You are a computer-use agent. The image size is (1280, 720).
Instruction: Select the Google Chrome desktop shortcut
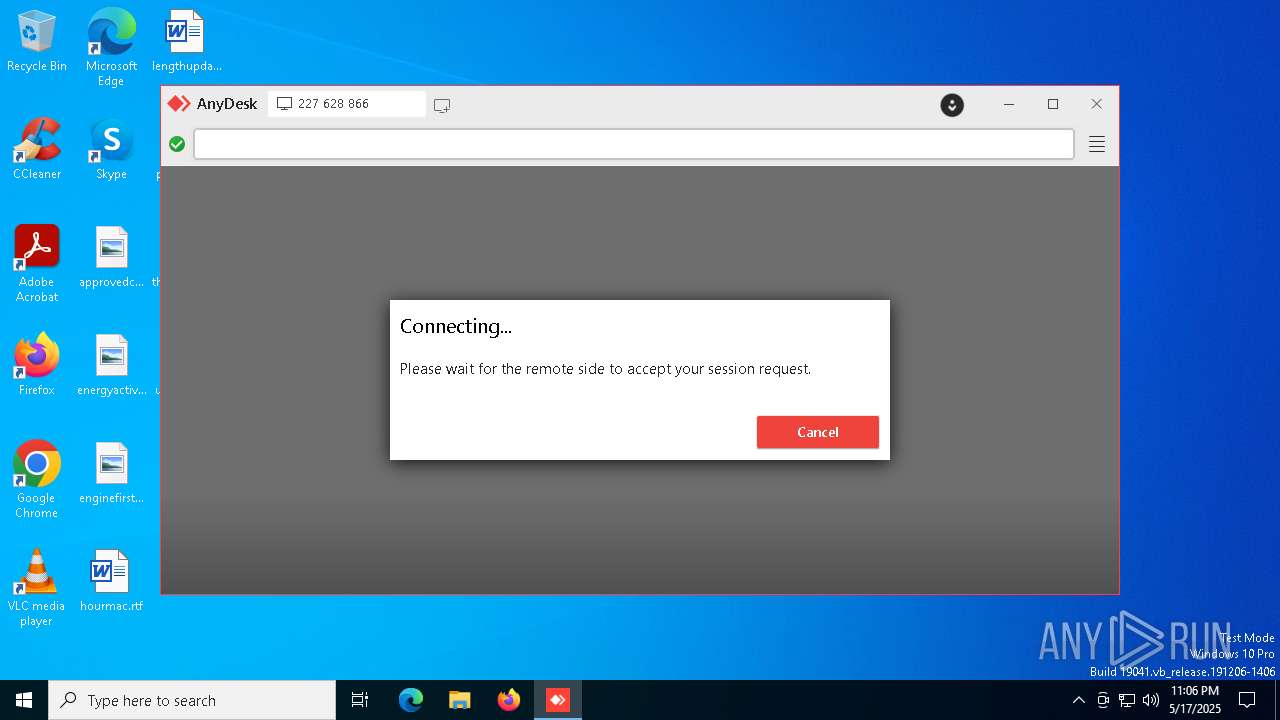37,480
